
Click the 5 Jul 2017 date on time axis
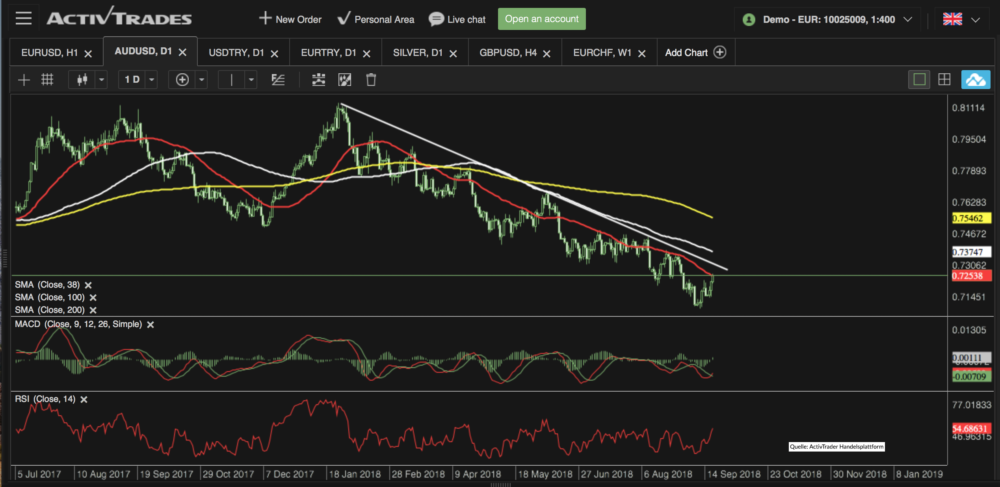pyautogui.click(x=40, y=475)
